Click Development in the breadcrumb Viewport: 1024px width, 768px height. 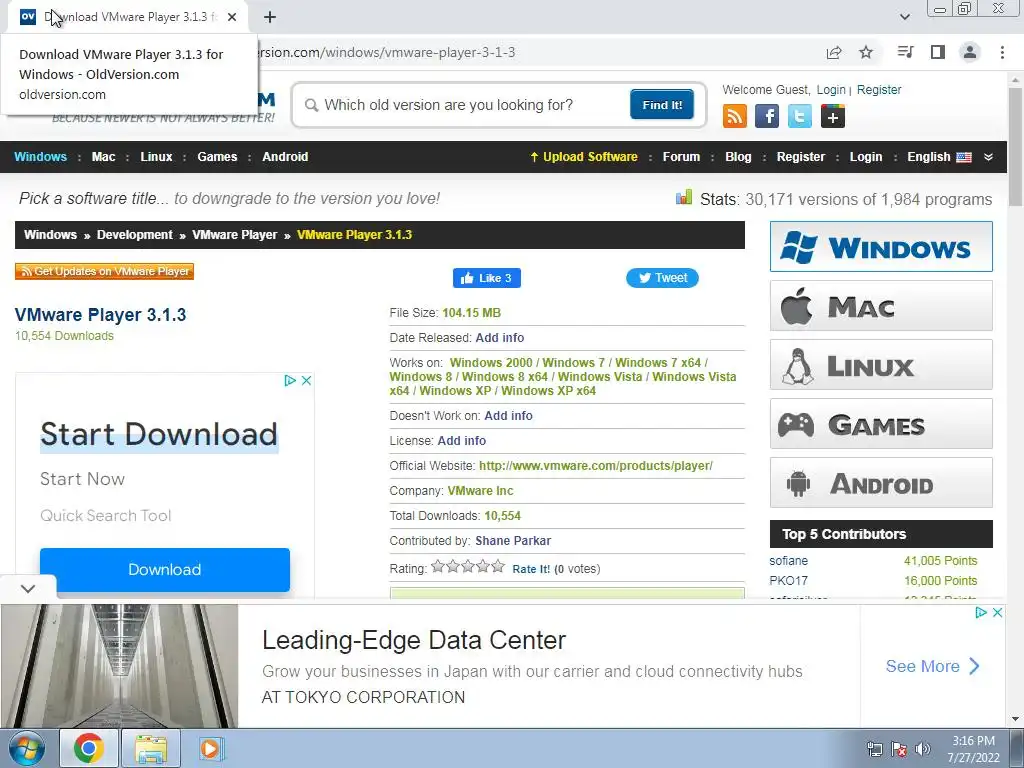(135, 235)
